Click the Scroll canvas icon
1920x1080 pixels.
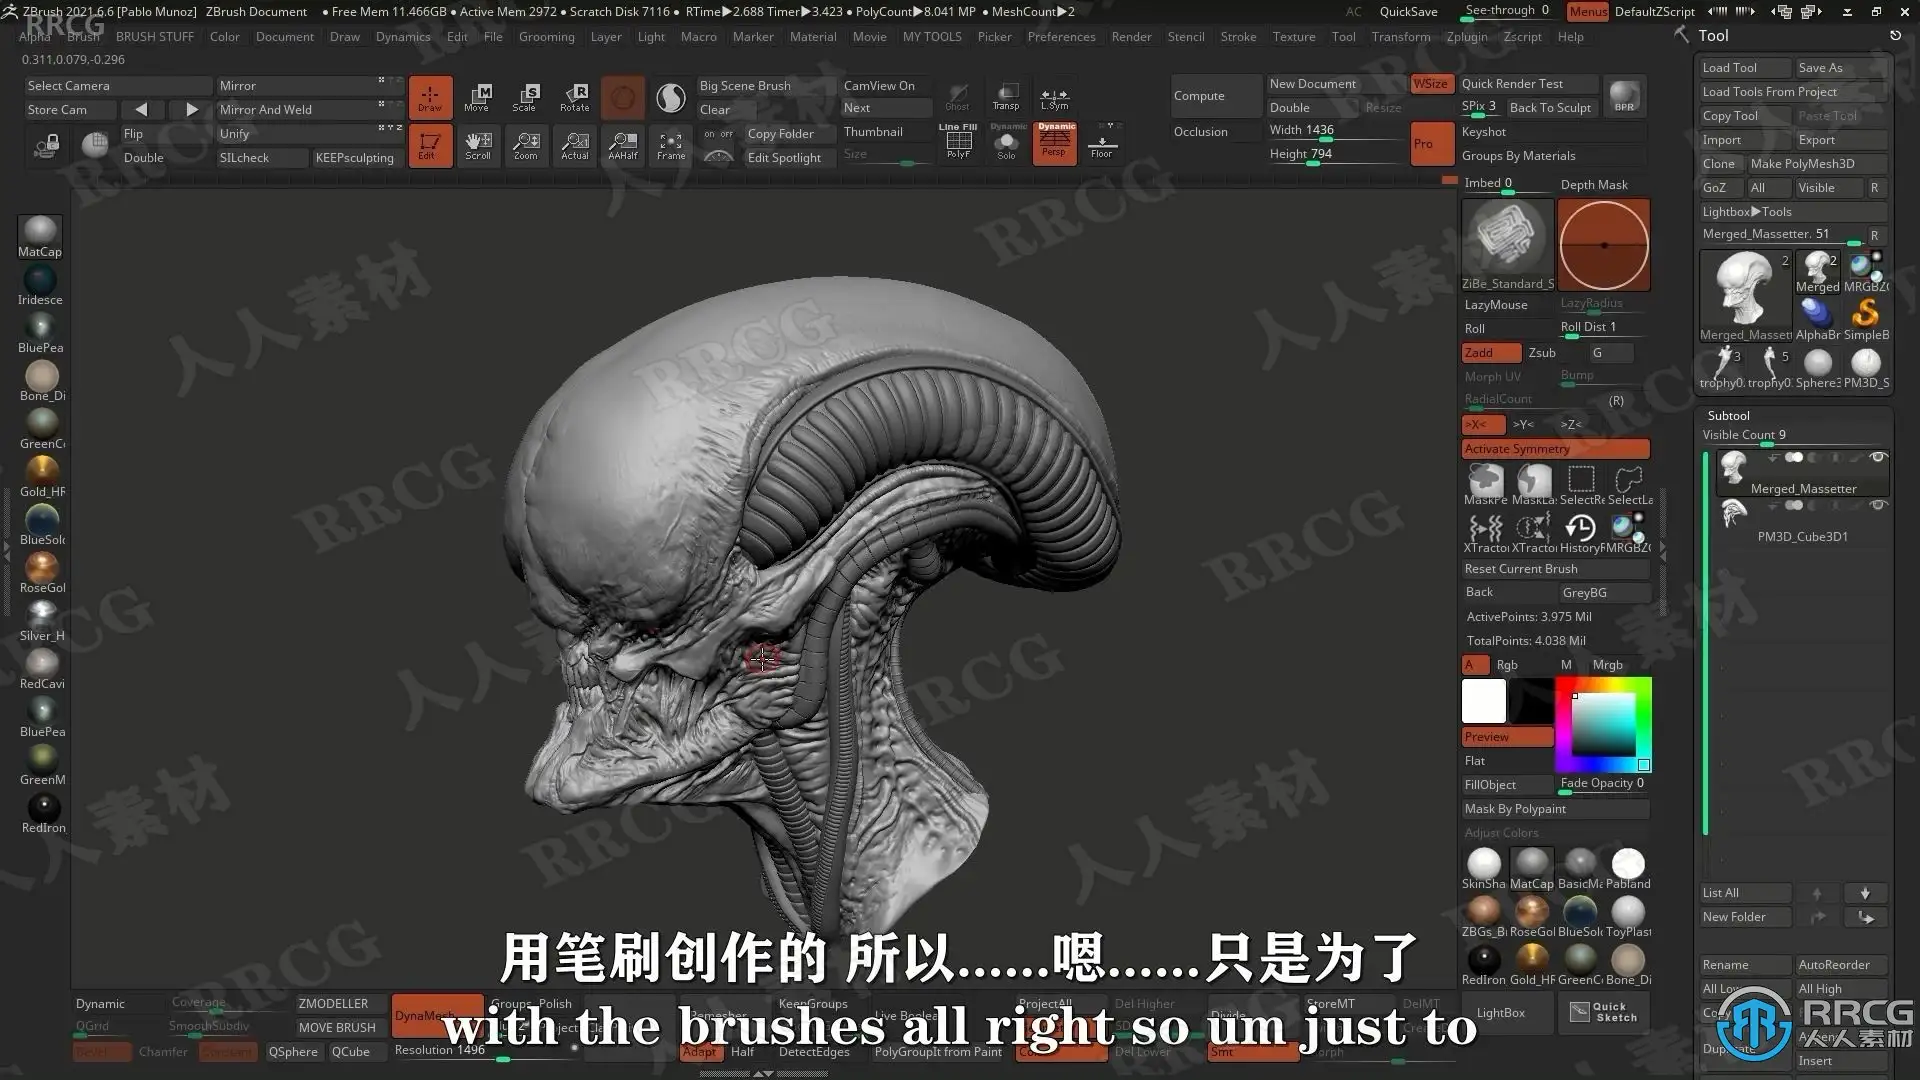478,145
